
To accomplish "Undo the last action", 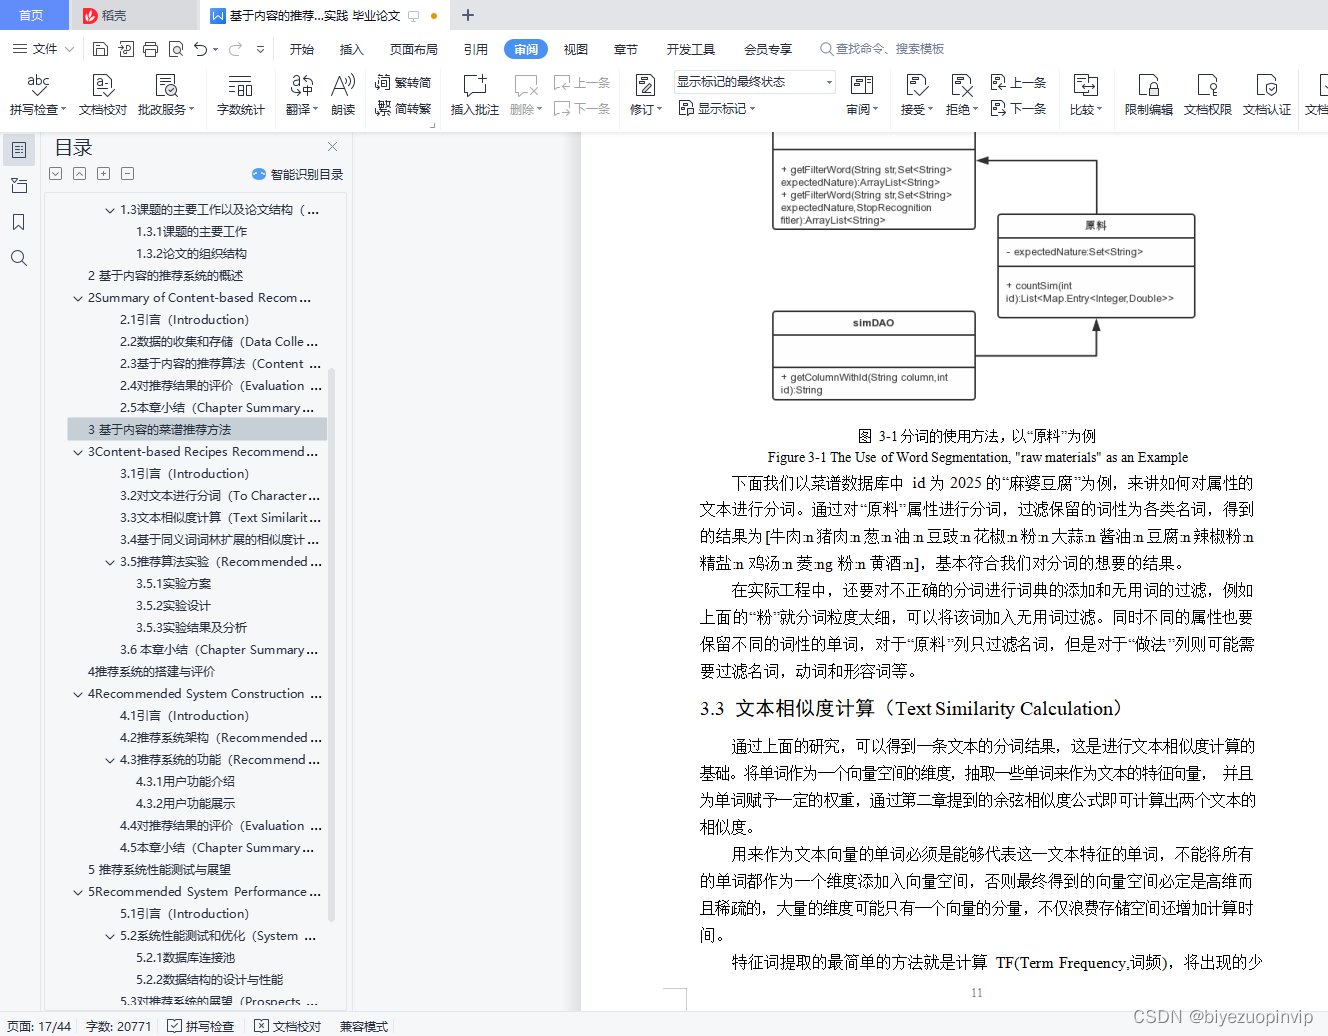I will (201, 49).
